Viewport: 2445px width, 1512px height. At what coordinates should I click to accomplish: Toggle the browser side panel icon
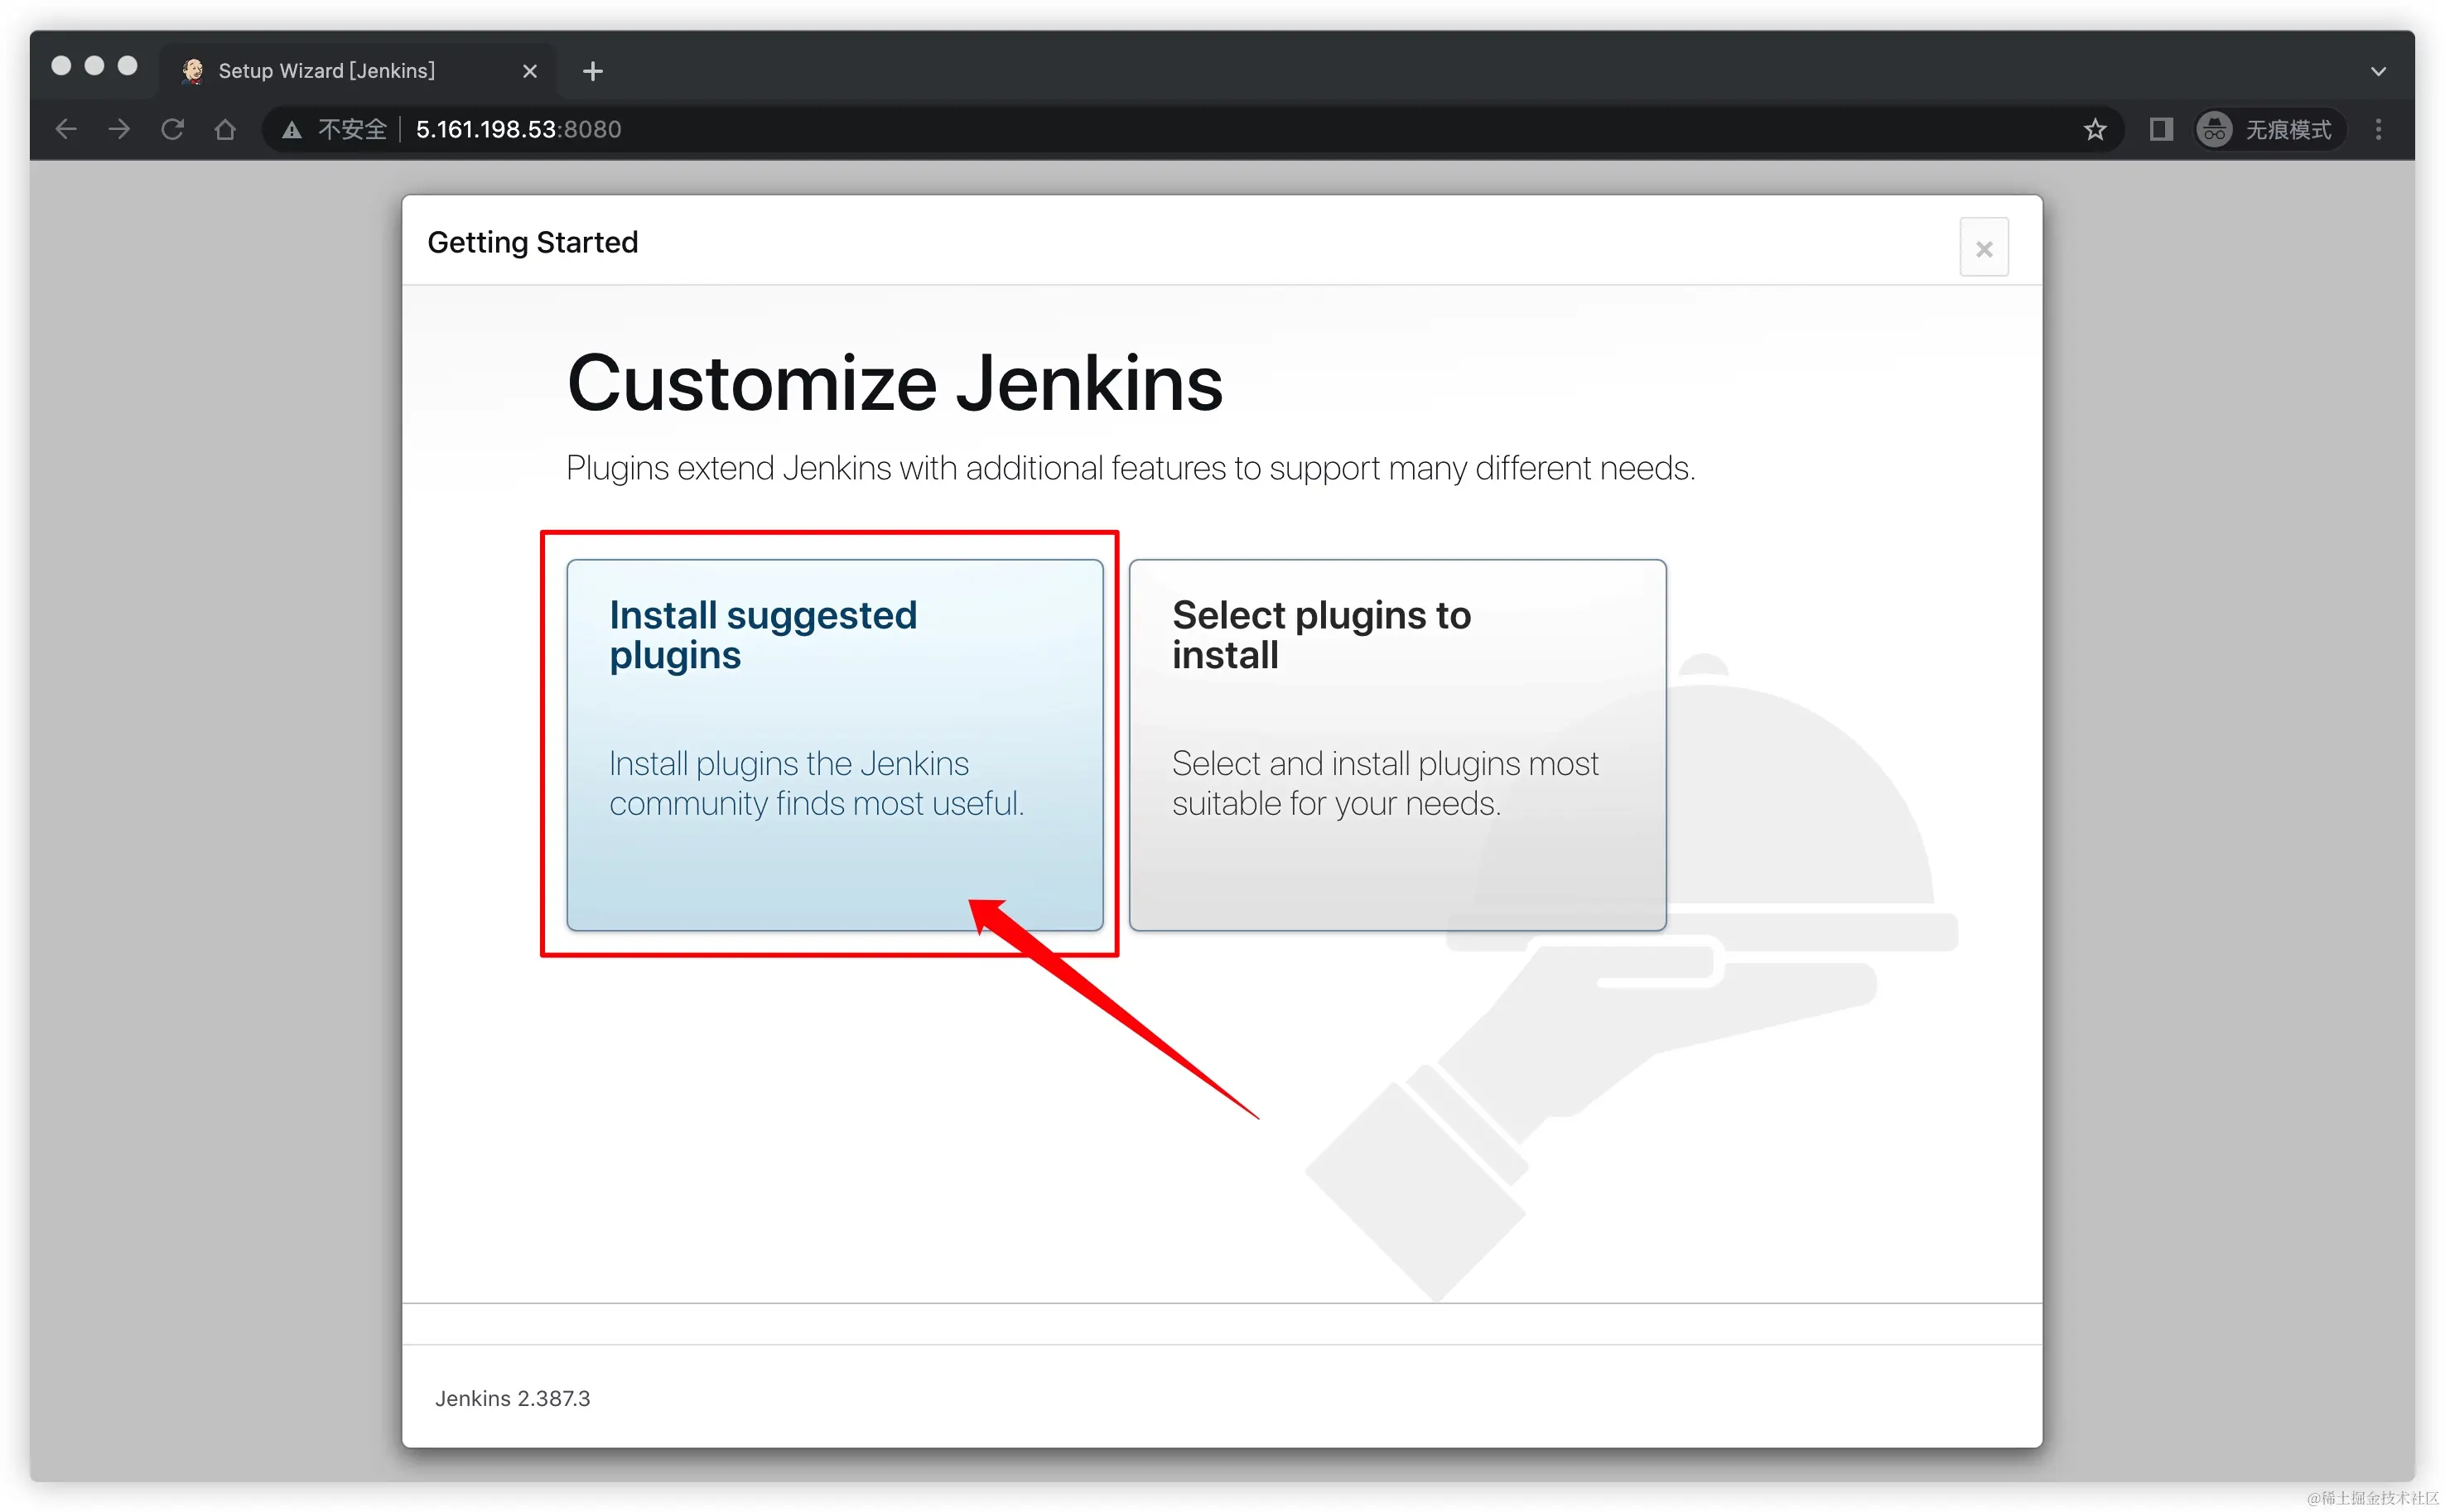pyautogui.click(x=2160, y=129)
